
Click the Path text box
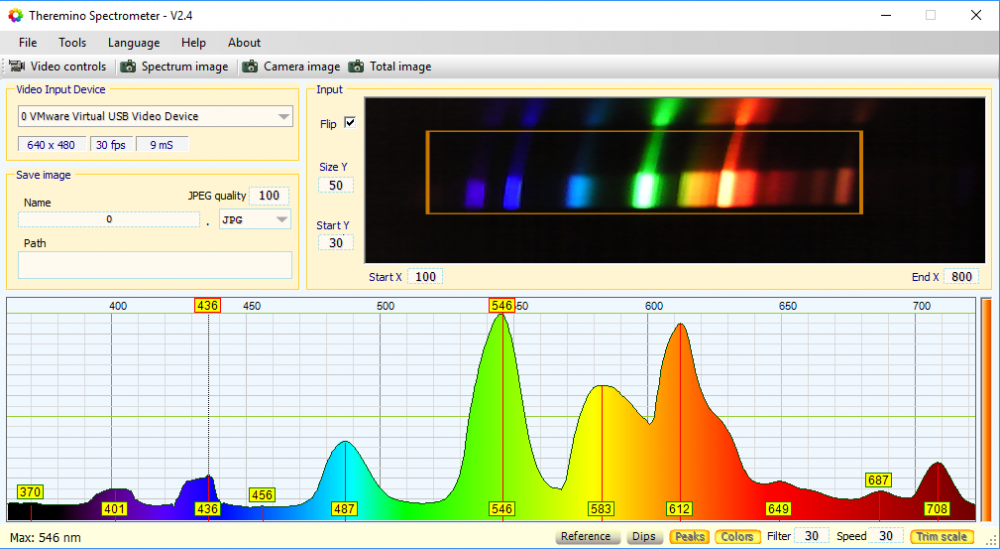pos(155,265)
